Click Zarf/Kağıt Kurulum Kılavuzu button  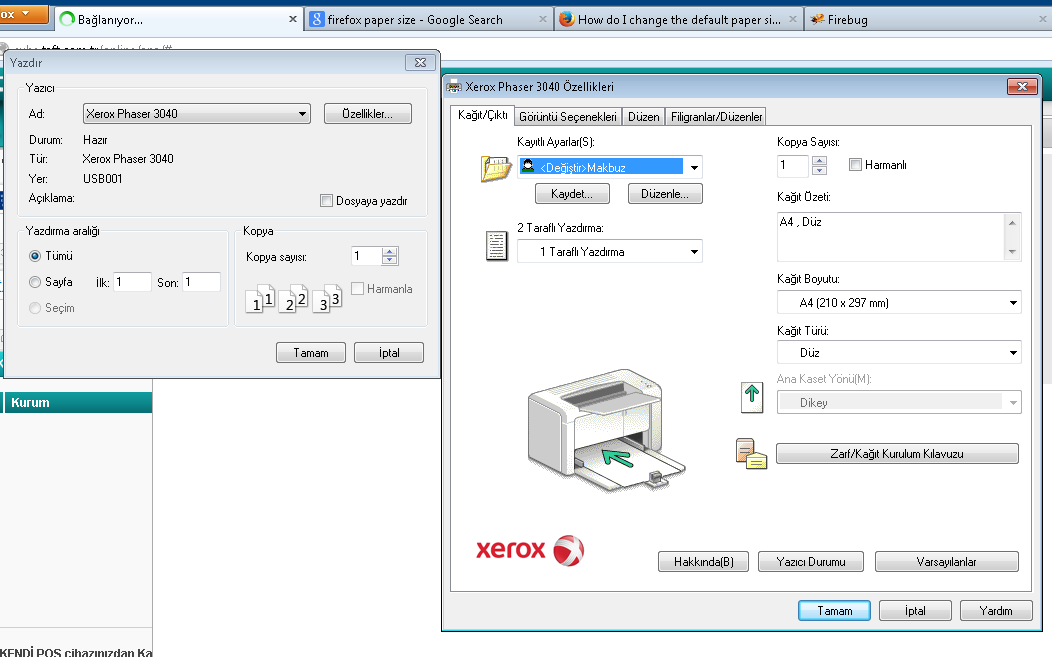897,454
